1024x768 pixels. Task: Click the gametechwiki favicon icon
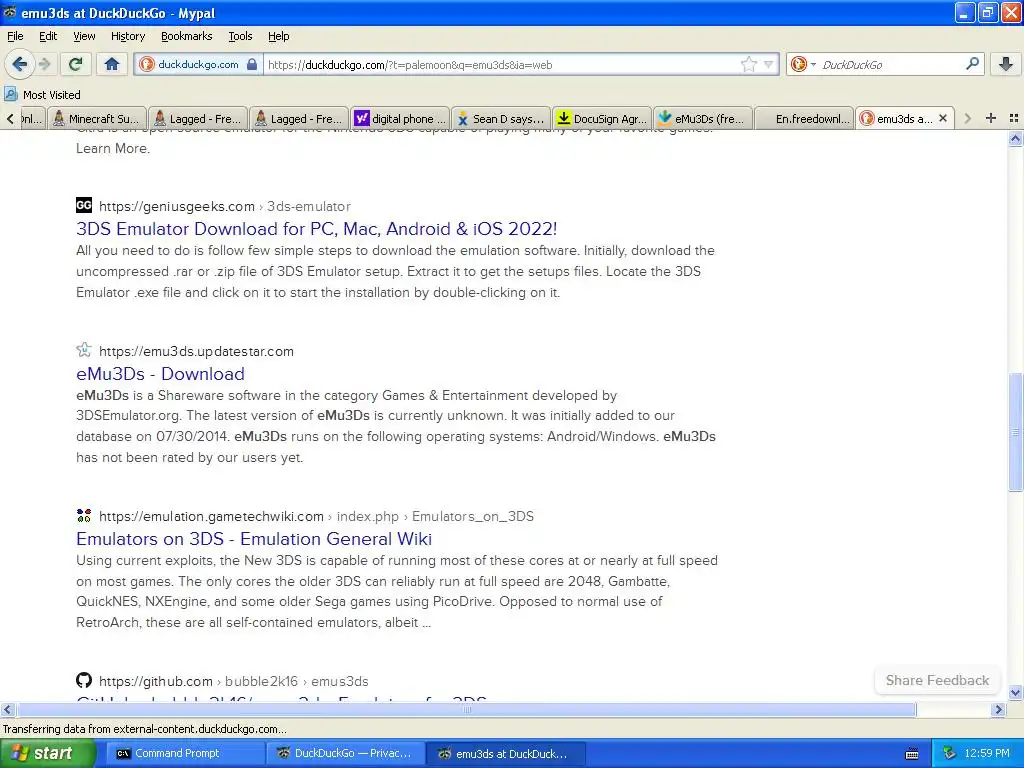(84, 515)
